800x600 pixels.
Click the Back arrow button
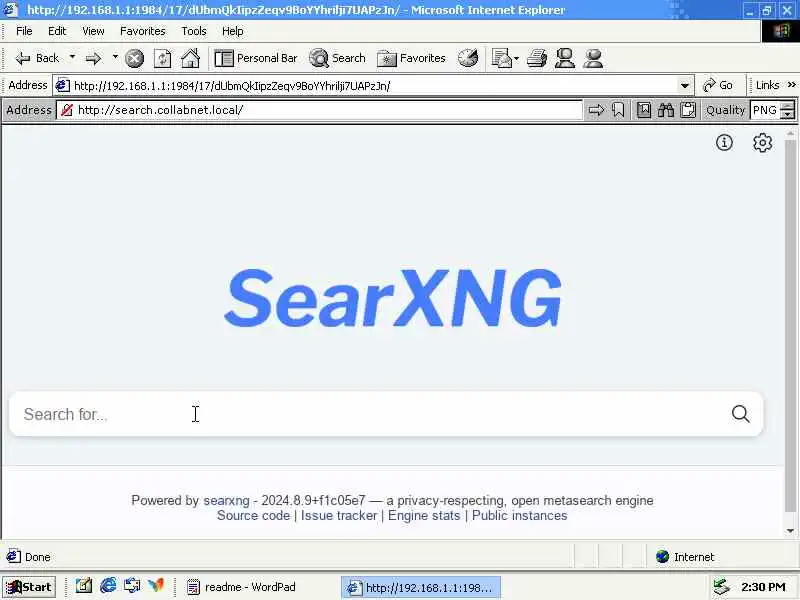click(37, 58)
